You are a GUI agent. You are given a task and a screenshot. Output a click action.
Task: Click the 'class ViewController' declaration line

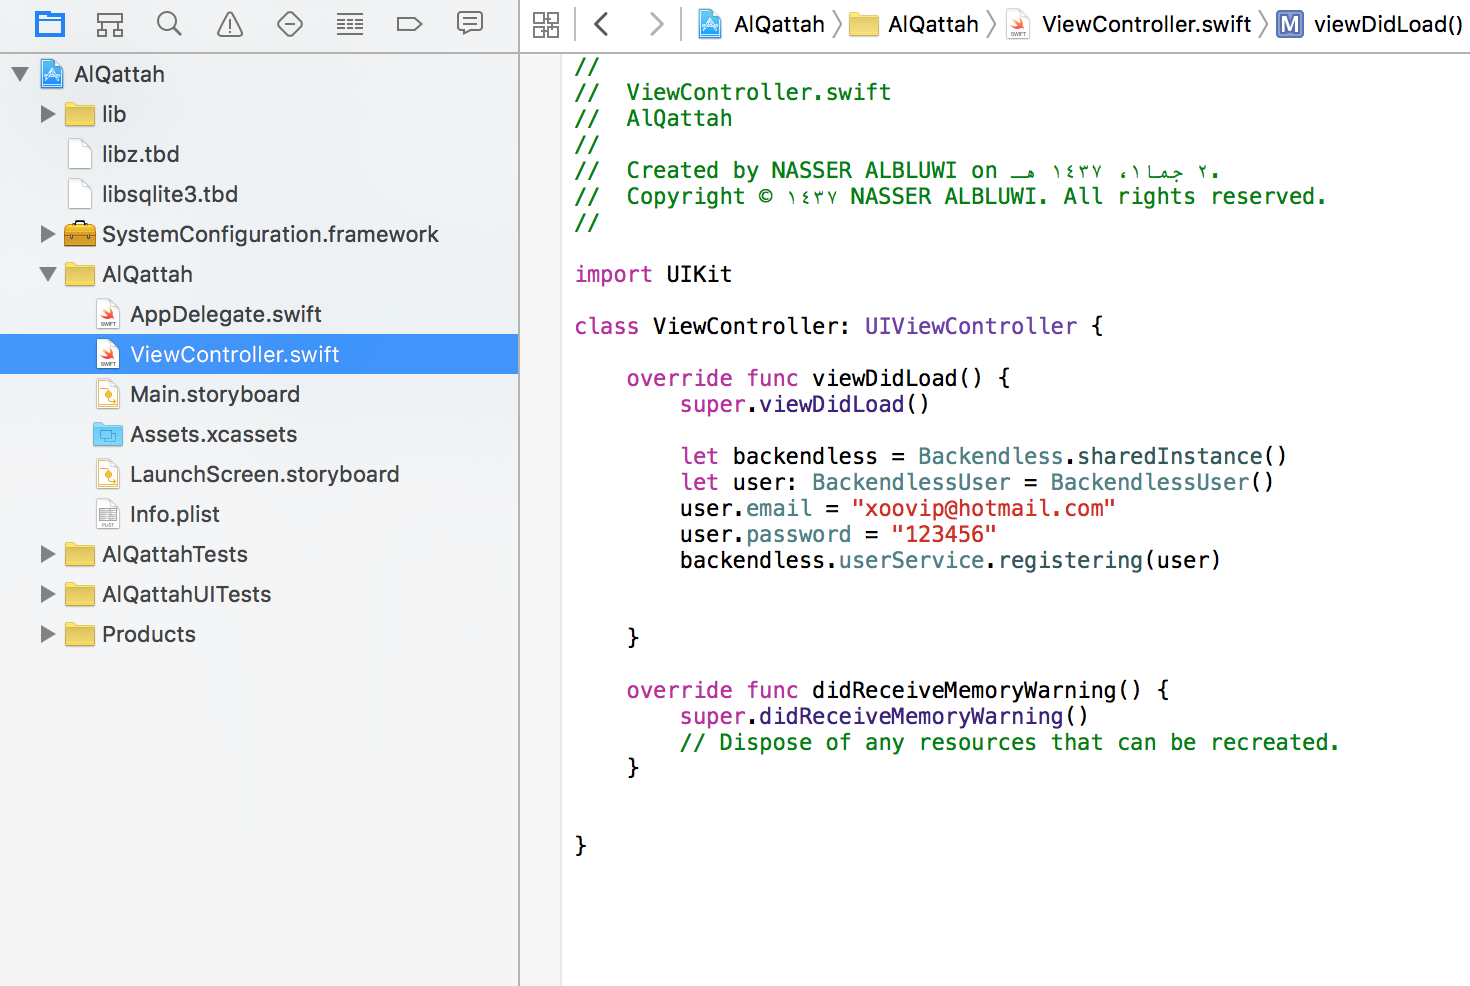[838, 326]
